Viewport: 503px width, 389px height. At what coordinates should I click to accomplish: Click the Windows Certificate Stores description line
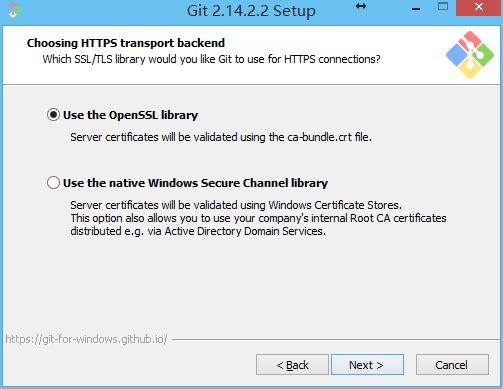pyautogui.click(x=236, y=205)
